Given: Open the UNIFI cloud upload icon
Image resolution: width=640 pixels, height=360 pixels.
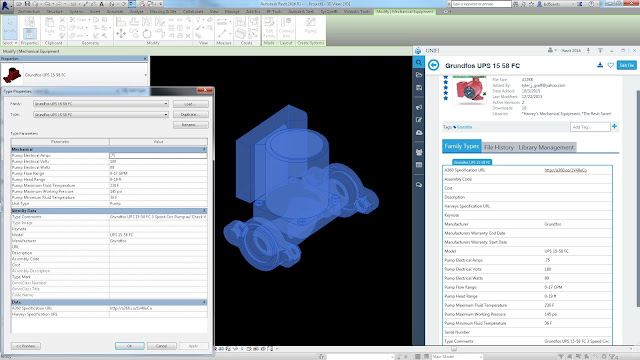Looking at the screenshot, I should 418,133.
